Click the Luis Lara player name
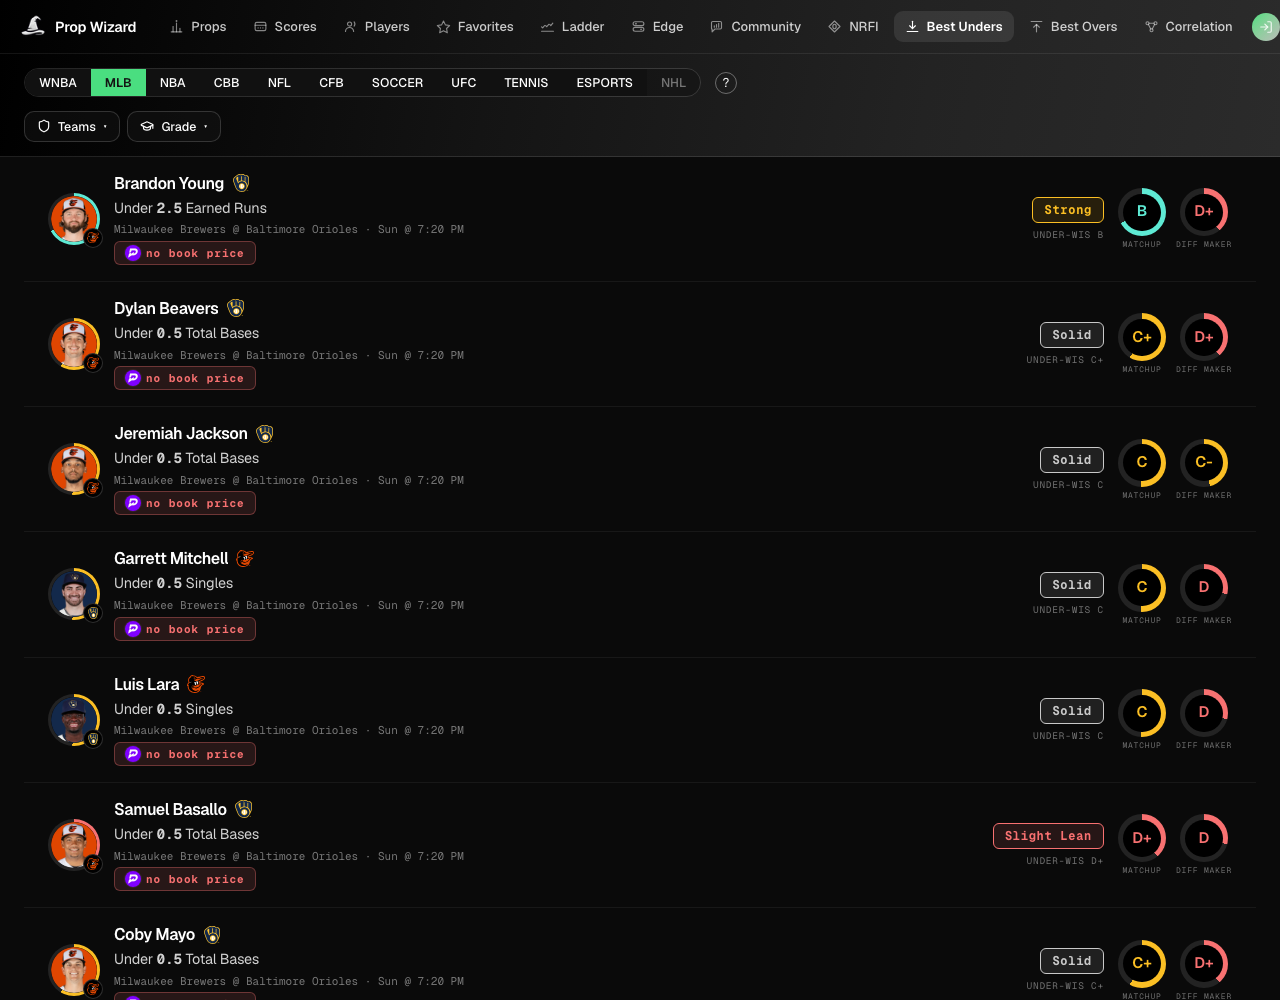The image size is (1280, 1000). click(x=147, y=684)
